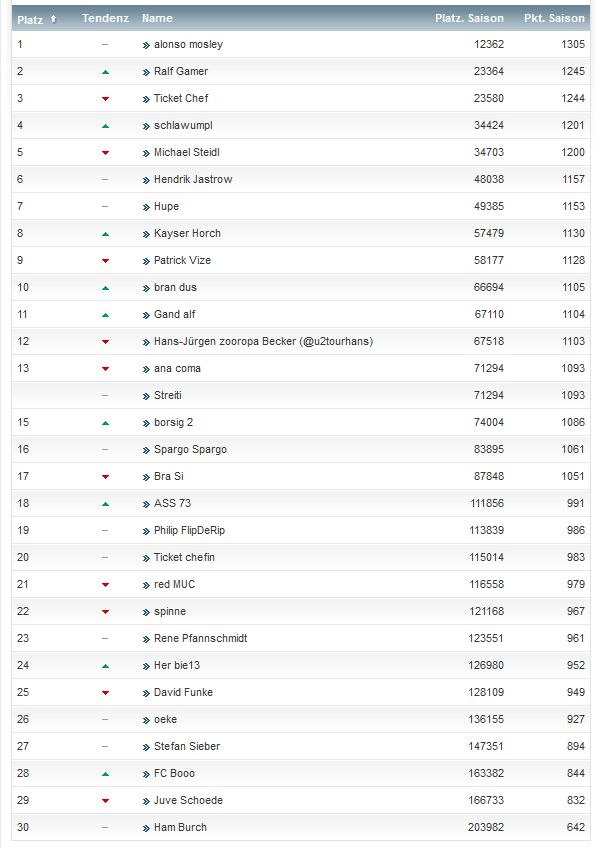Open the Ham Burch player link
The image size is (606, 847).
point(181,828)
